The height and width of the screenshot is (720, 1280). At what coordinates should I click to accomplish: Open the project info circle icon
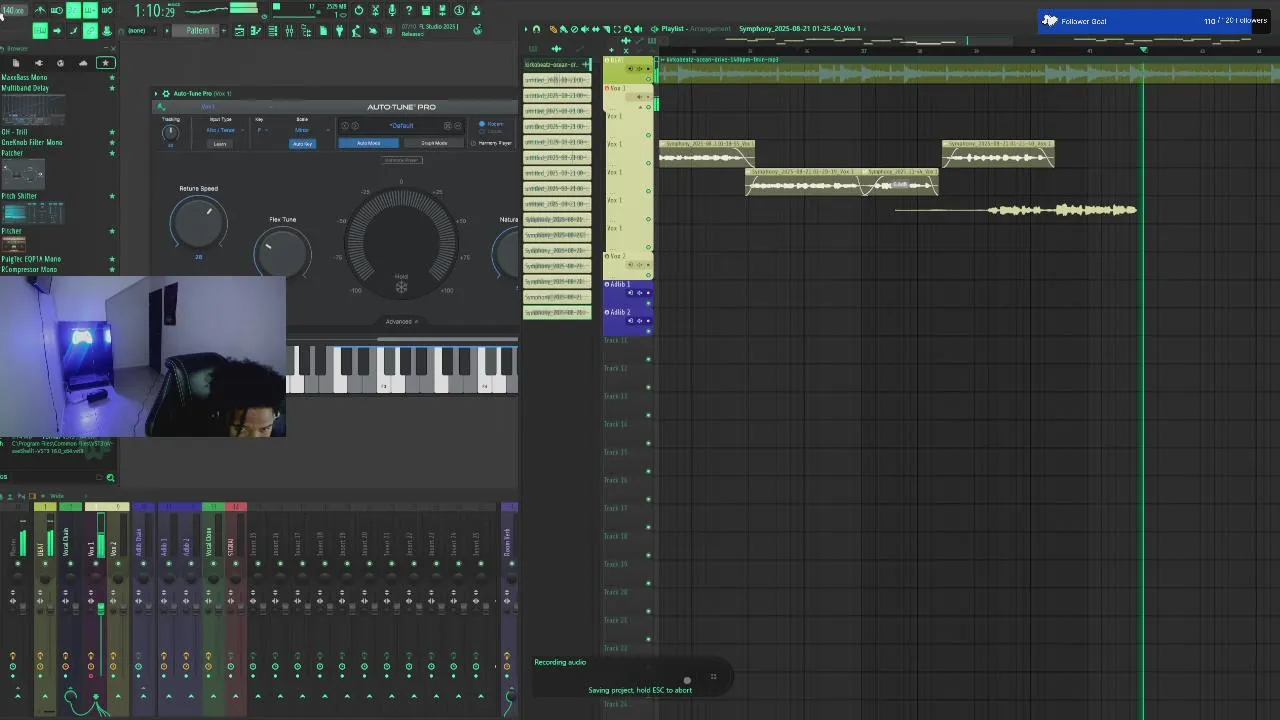click(459, 10)
